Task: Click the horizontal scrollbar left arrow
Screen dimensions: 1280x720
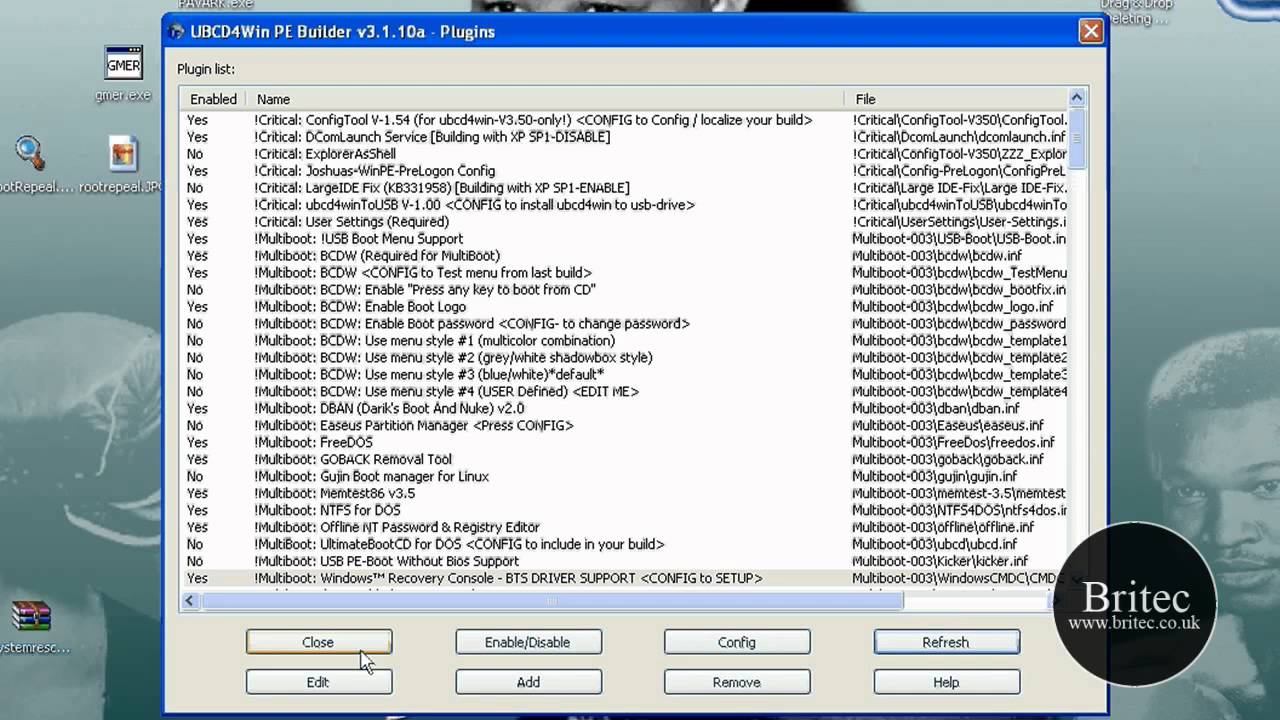Action: 190,601
